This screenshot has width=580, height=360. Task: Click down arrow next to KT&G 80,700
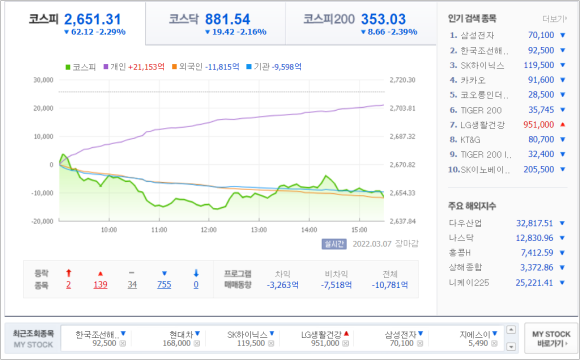(x=563, y=139)
